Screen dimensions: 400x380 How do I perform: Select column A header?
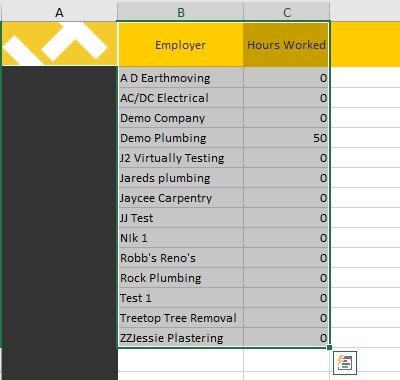tap(59, 13)
